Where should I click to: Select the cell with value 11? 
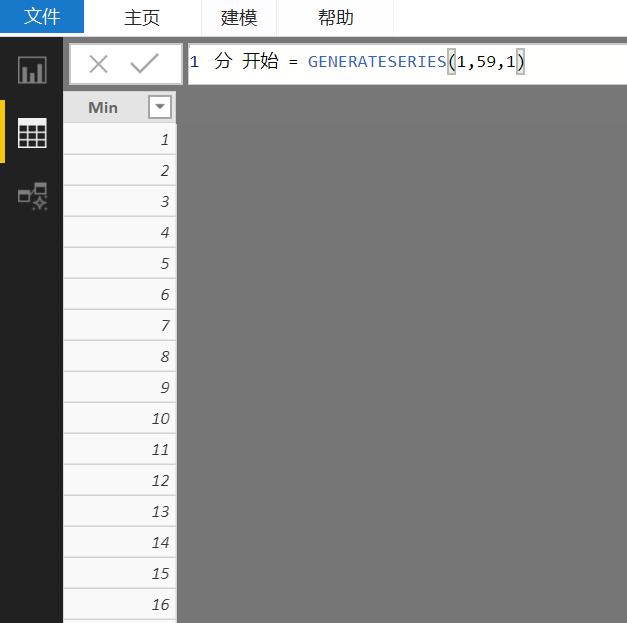(120, 449)
